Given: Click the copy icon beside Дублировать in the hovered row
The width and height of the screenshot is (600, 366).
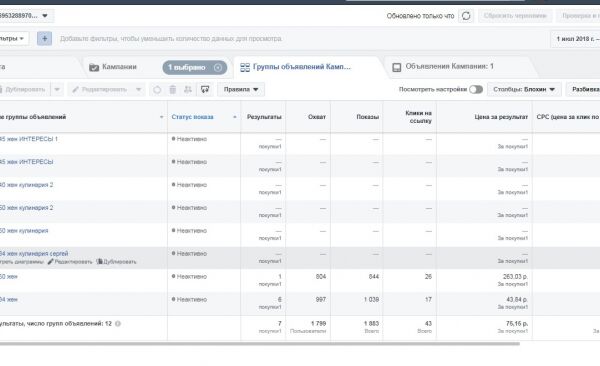Looking at the screenshot, I should (x=99, y=262).
